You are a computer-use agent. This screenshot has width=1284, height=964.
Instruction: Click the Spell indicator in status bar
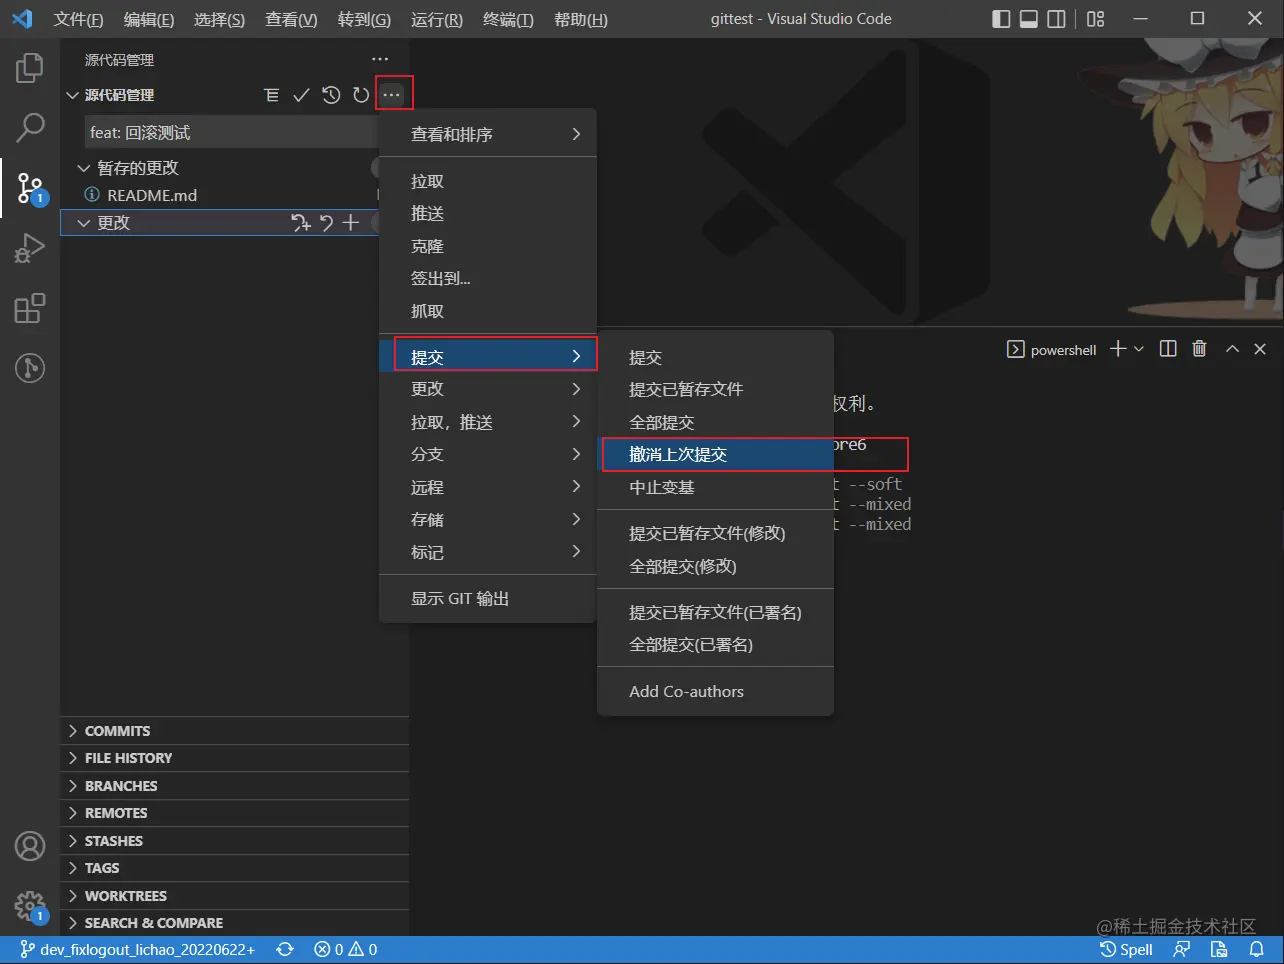(1126, 949)
